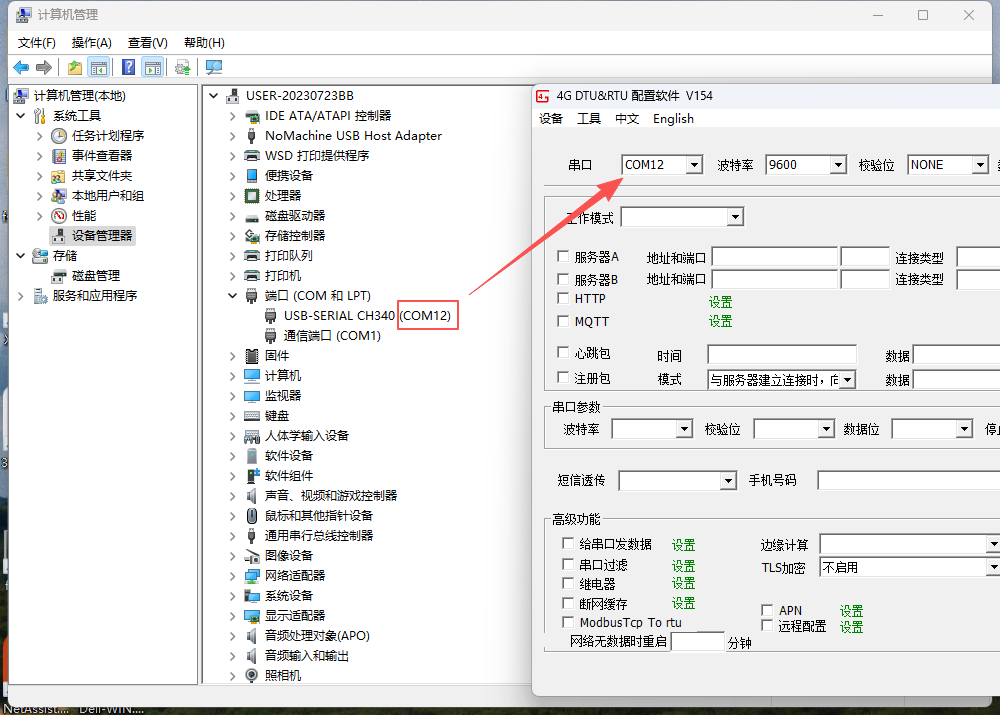Viewport: 1000px width, 715px height.
Task: Select 磁盘管理 in the left tree
Action: 95,275
